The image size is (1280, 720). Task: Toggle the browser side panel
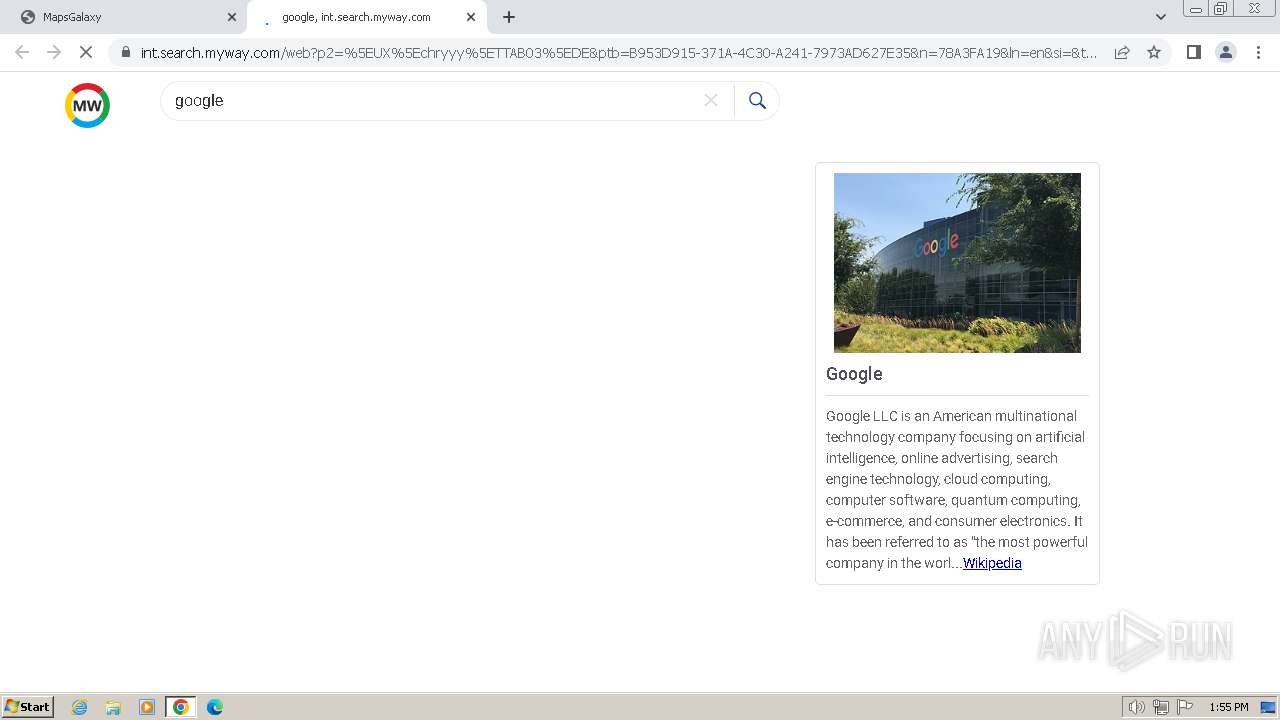tap(1193, 52)
